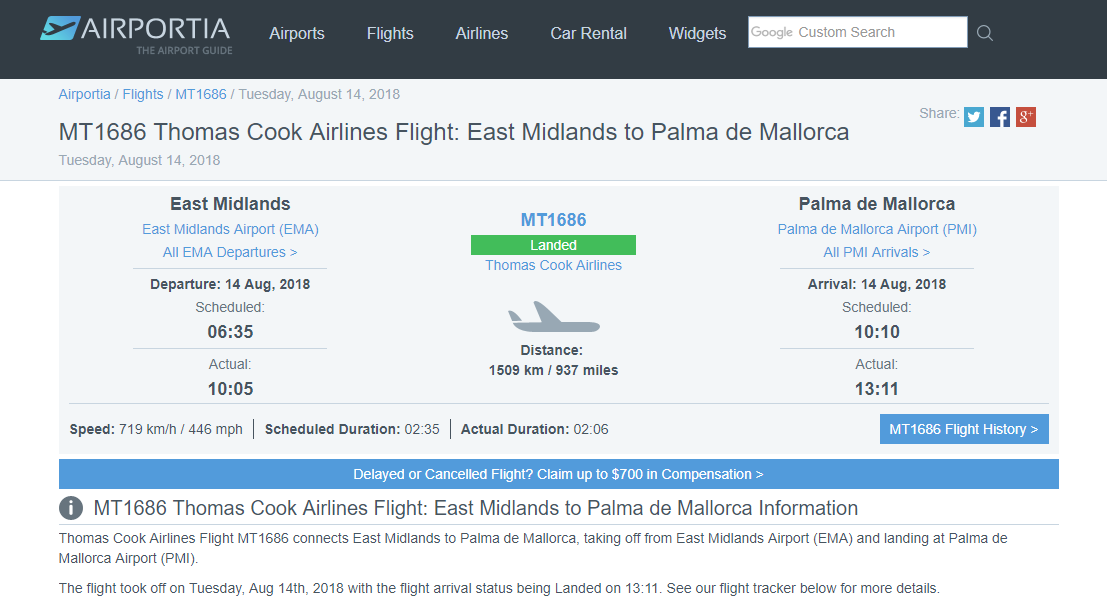The width and height of the screenshot is (1107, 609).
Task: Type in the Google Custom Search box
Action: tap(858, 32)
